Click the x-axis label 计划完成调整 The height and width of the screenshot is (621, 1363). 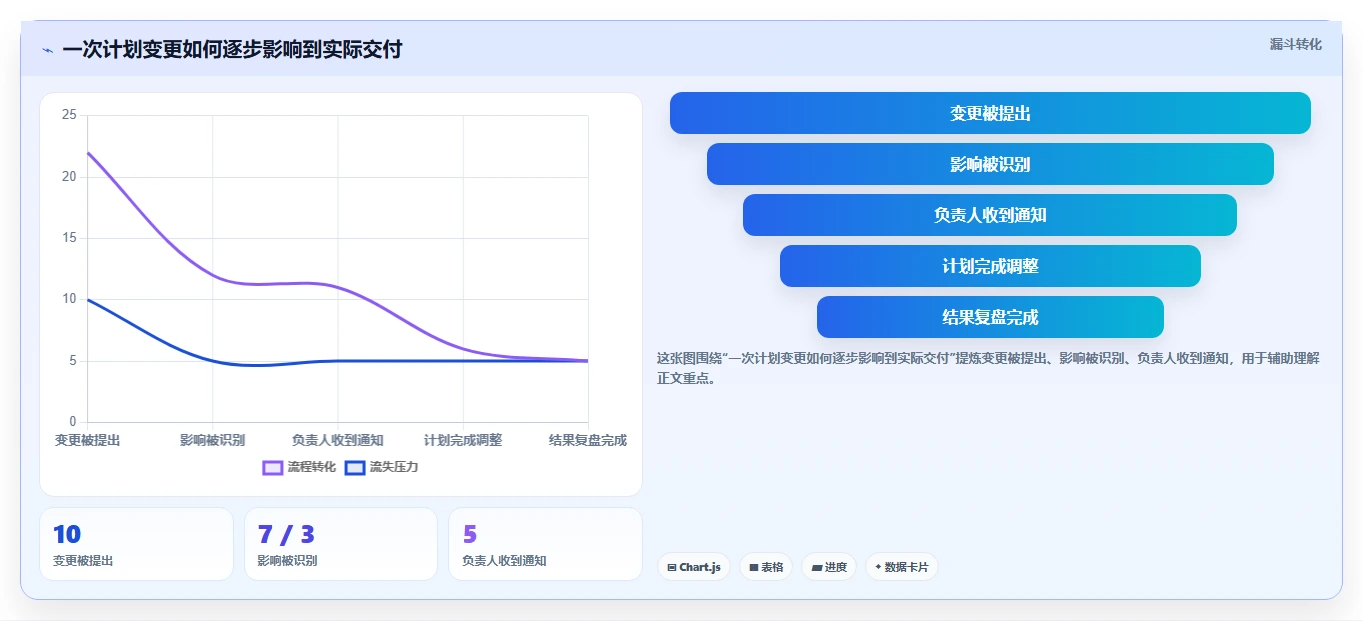tap(463, 440)
